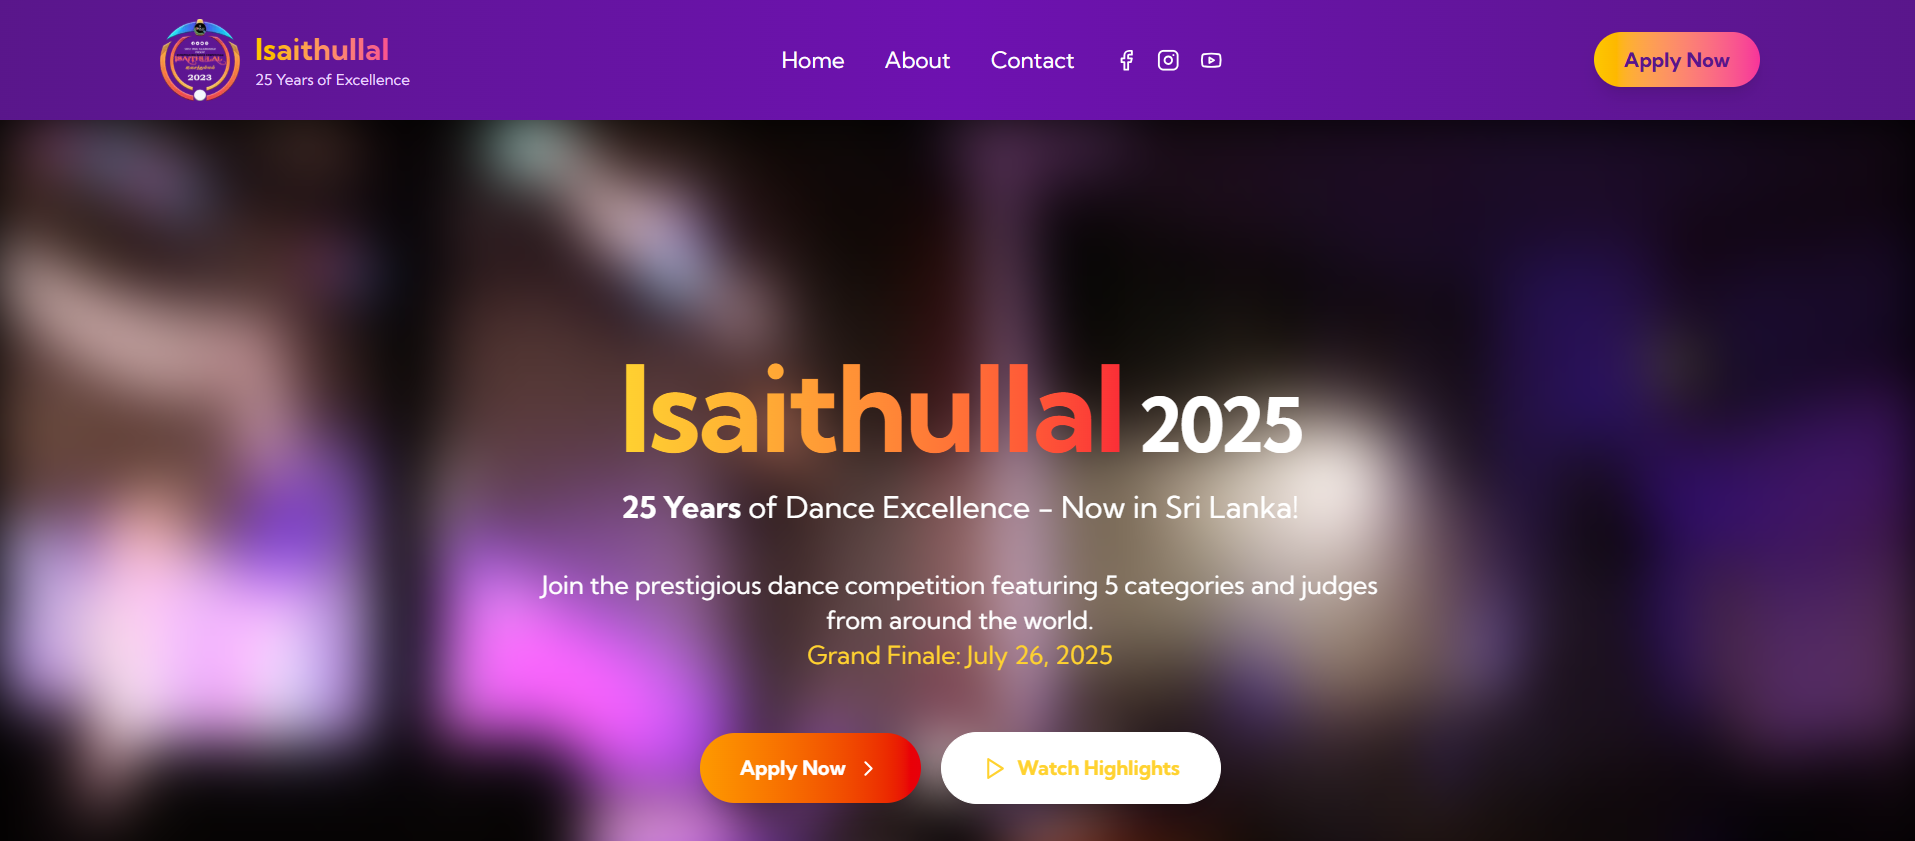Open the Facebook page icon
Image resolution: width=1915 pixels, height=841 pixels.
[x=1126, y=60]
